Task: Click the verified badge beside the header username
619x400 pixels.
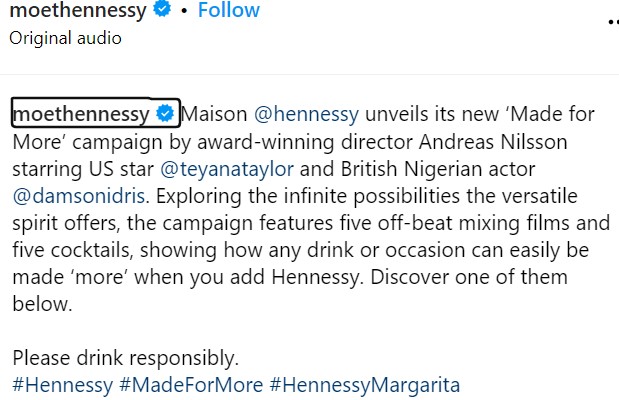Action: [162, 11]
